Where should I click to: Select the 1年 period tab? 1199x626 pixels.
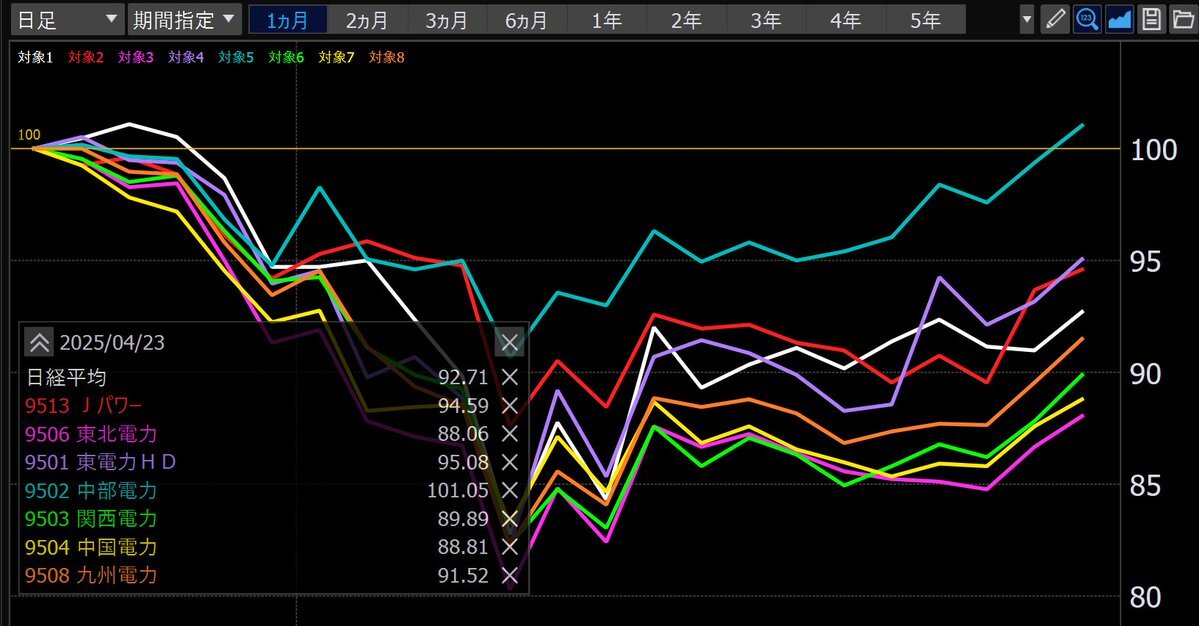606,20
